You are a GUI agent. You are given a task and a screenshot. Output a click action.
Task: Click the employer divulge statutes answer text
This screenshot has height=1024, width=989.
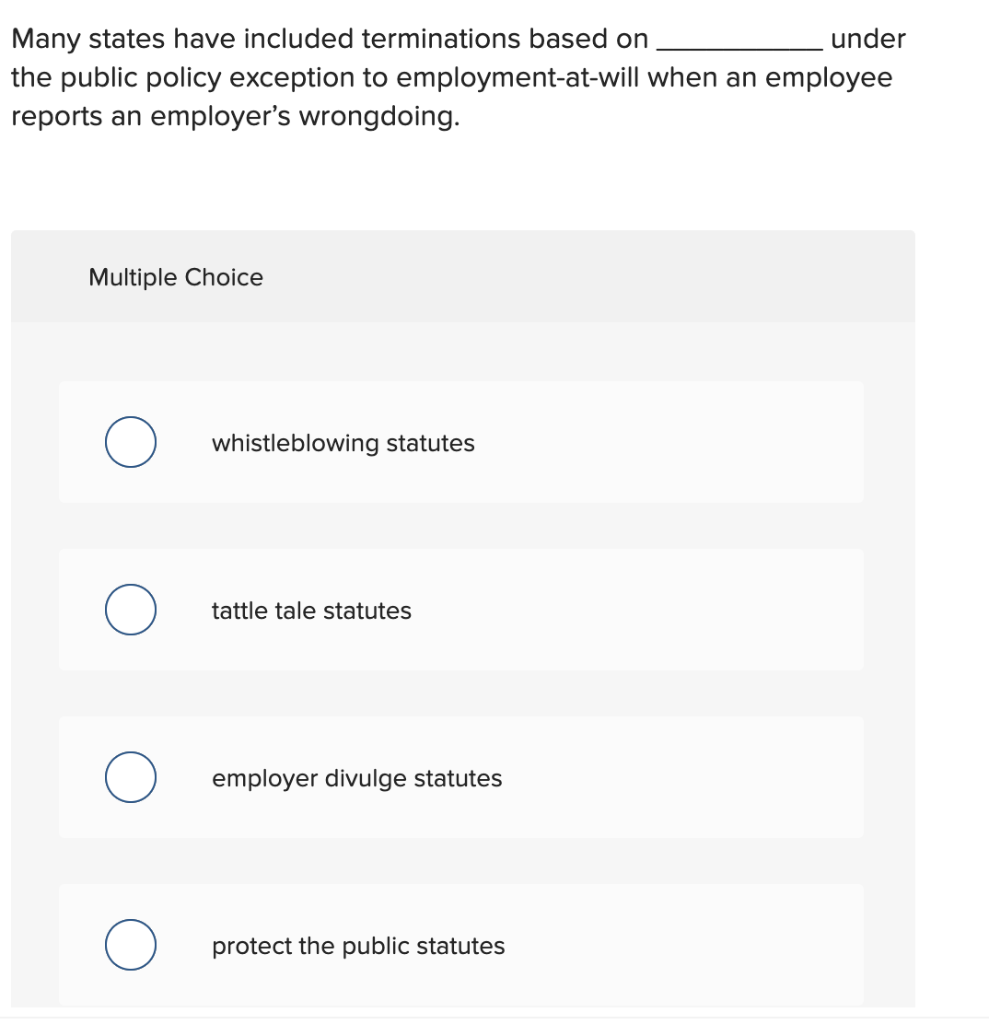tap(356, 778)
